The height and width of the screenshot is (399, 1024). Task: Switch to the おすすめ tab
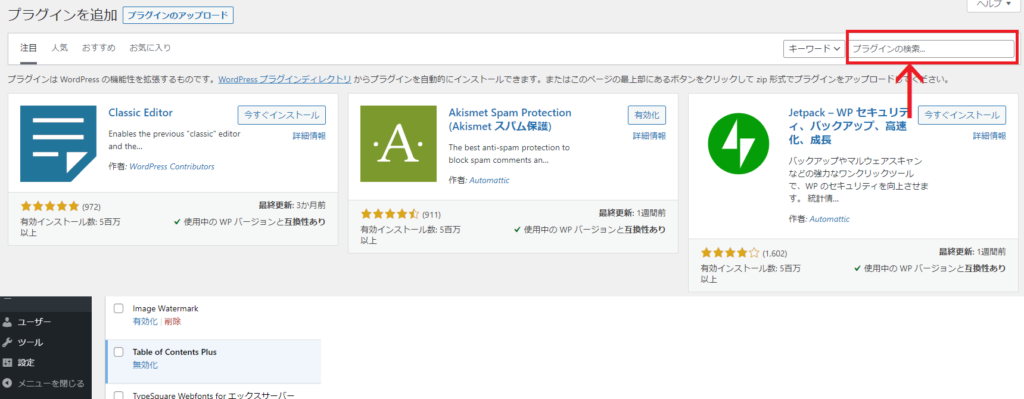click(x=99, y=48)
